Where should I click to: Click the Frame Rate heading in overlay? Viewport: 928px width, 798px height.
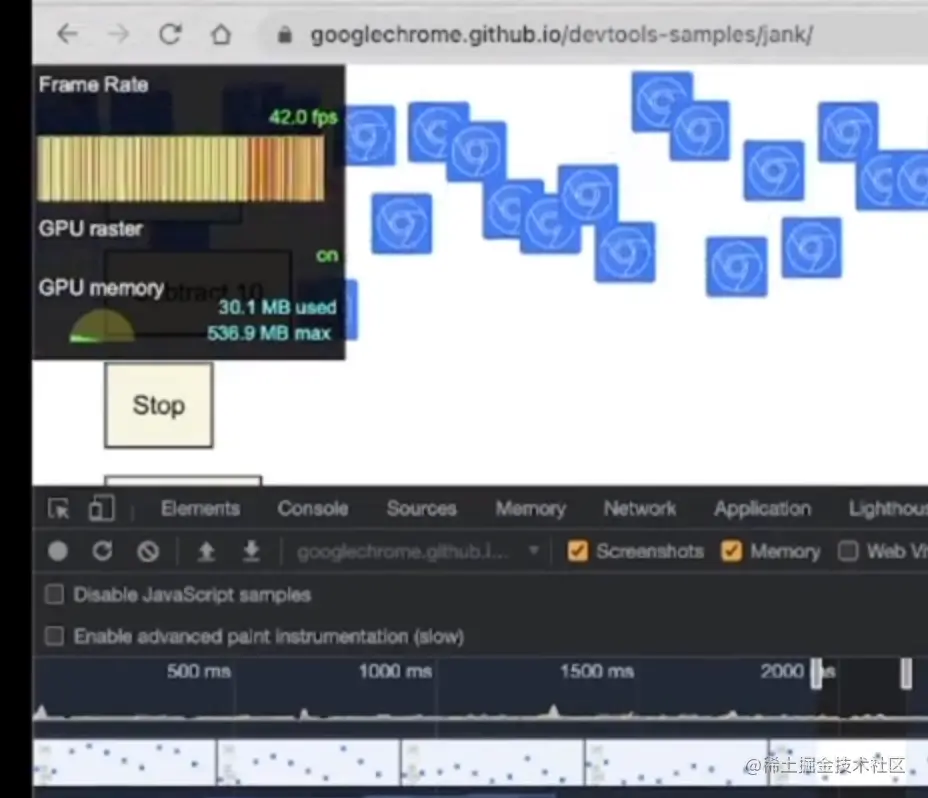click(x=94, y=85)
